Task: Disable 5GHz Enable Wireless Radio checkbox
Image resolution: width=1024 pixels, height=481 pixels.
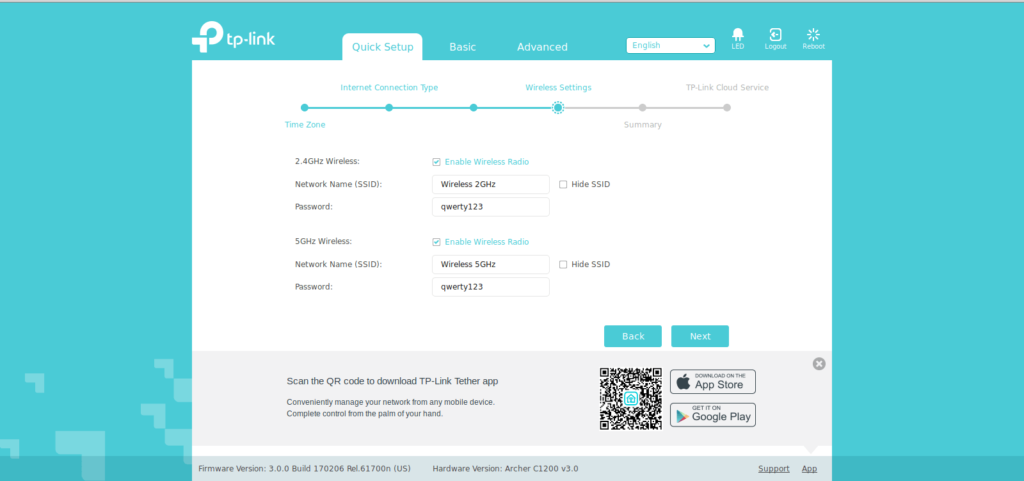Action: point(437,241)
